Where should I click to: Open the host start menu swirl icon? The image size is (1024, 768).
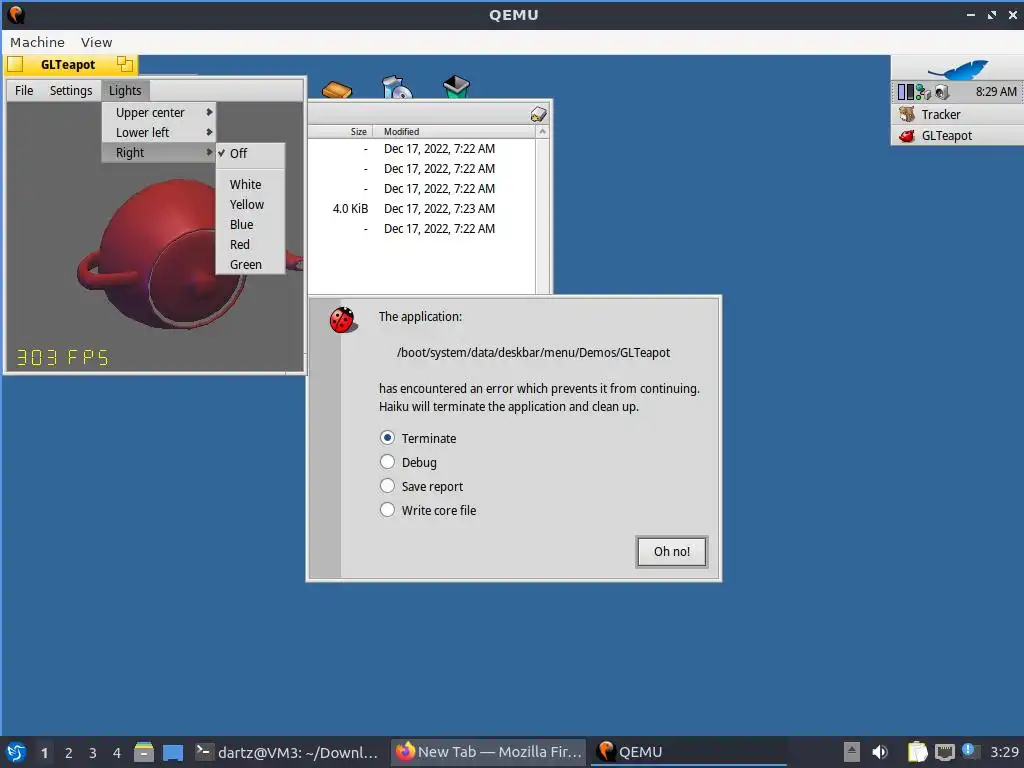[x=16, y=752]
